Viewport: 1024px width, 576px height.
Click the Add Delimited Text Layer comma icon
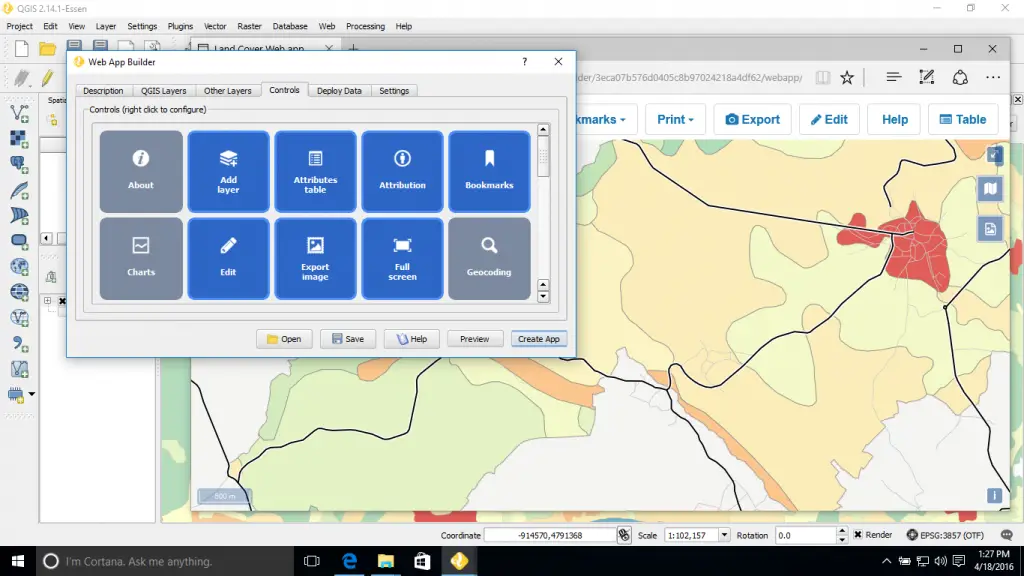(20, 343)
